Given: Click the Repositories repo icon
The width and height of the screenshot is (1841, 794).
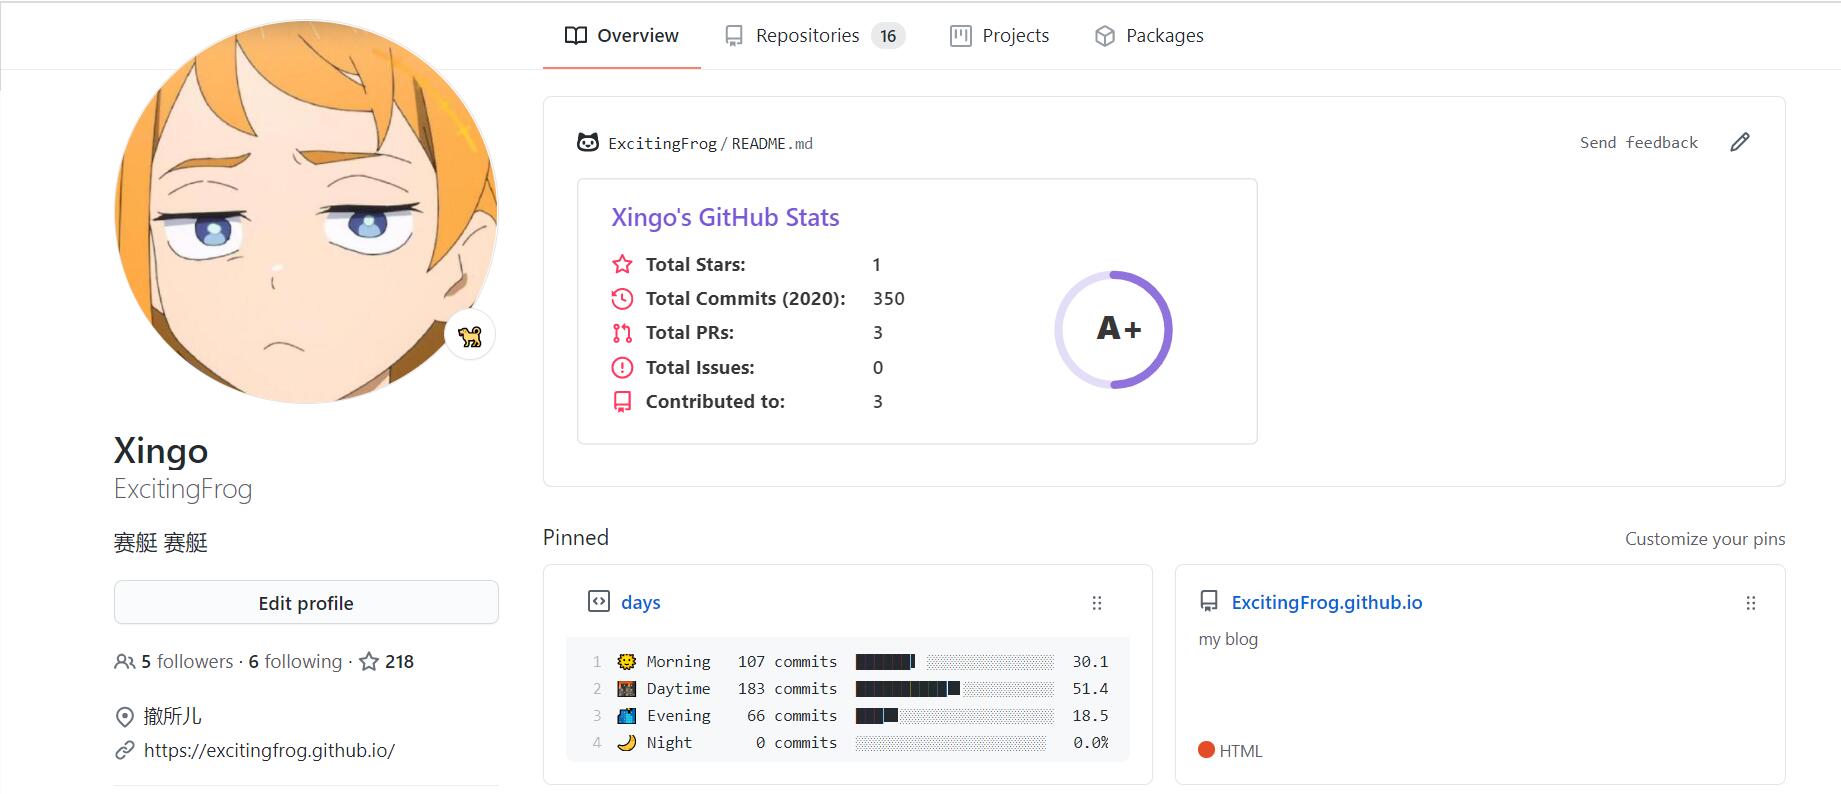Looking at the screenshot, I should [x=734, y=36].
